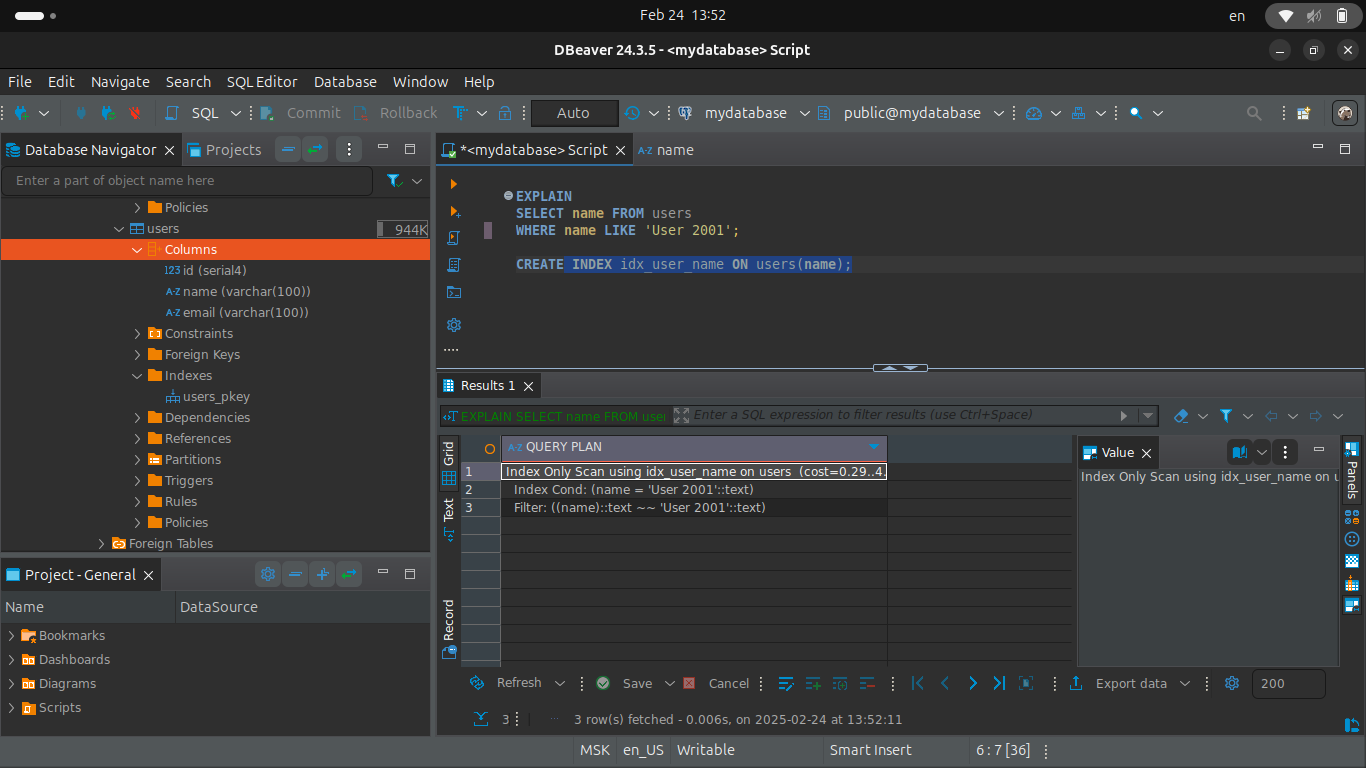Expand the Triggers folder

(x=138, y=481)
